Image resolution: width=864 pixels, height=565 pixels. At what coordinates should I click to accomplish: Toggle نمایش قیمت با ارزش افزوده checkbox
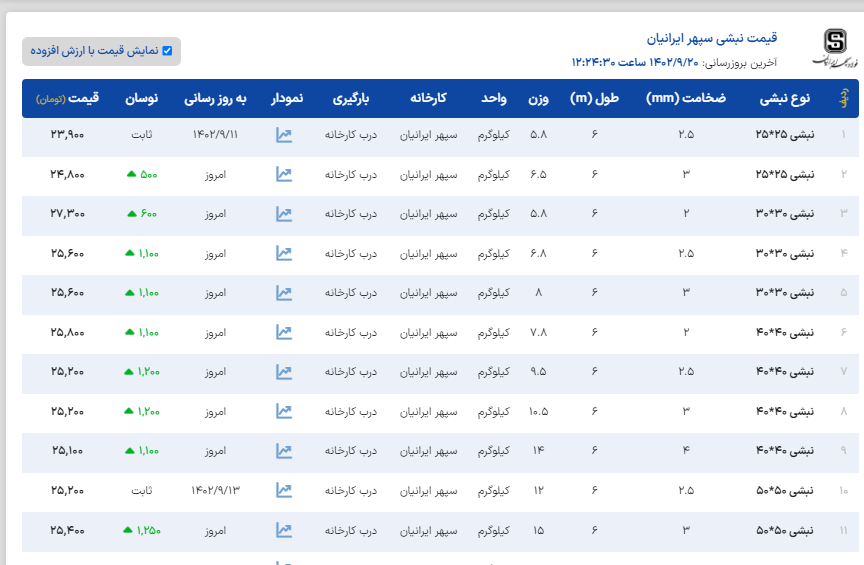tap(167, 51)
